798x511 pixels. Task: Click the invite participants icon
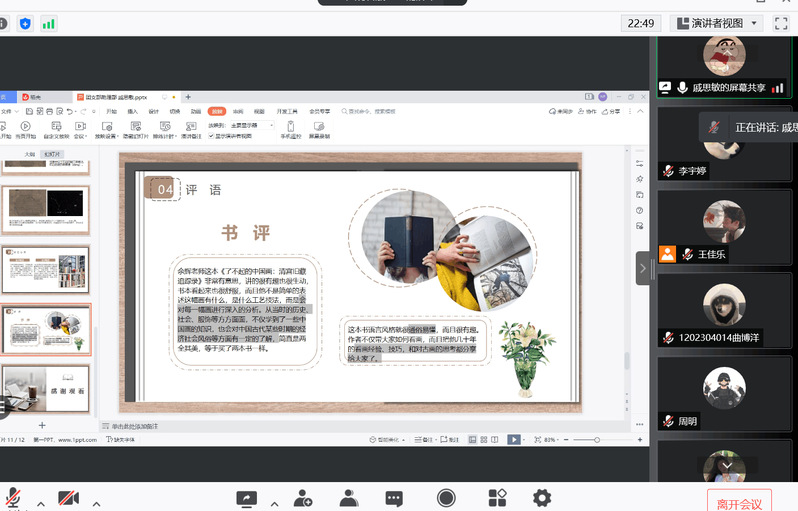(x=302, y=497)
